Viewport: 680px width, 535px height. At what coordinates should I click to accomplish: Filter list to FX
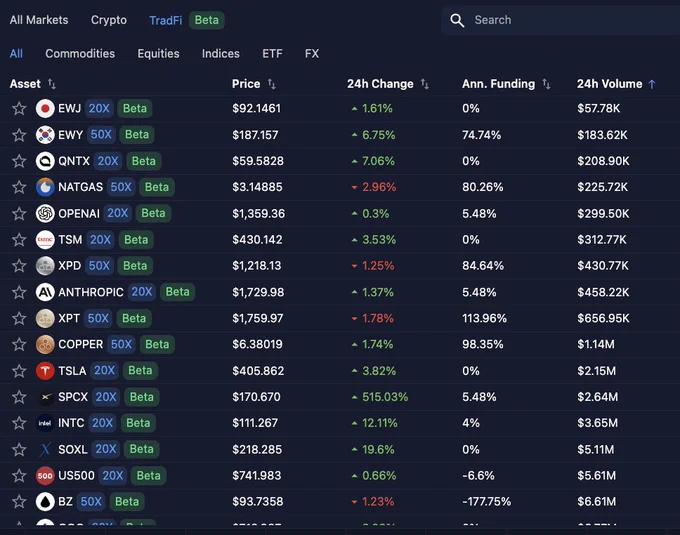[x=312, y=53]
